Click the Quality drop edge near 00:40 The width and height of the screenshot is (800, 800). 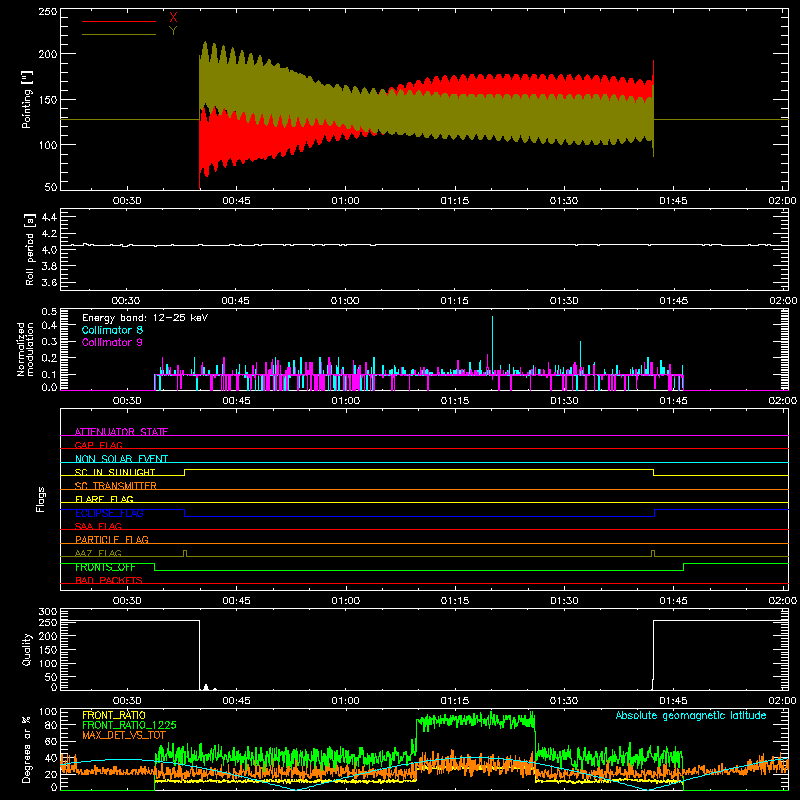pos(199,654)
